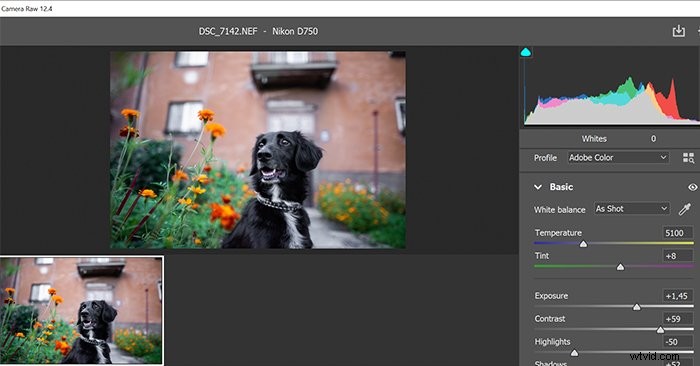Click the Highlights label
The width and height of the screenshot is (700, 366).
tap(552, 342)
